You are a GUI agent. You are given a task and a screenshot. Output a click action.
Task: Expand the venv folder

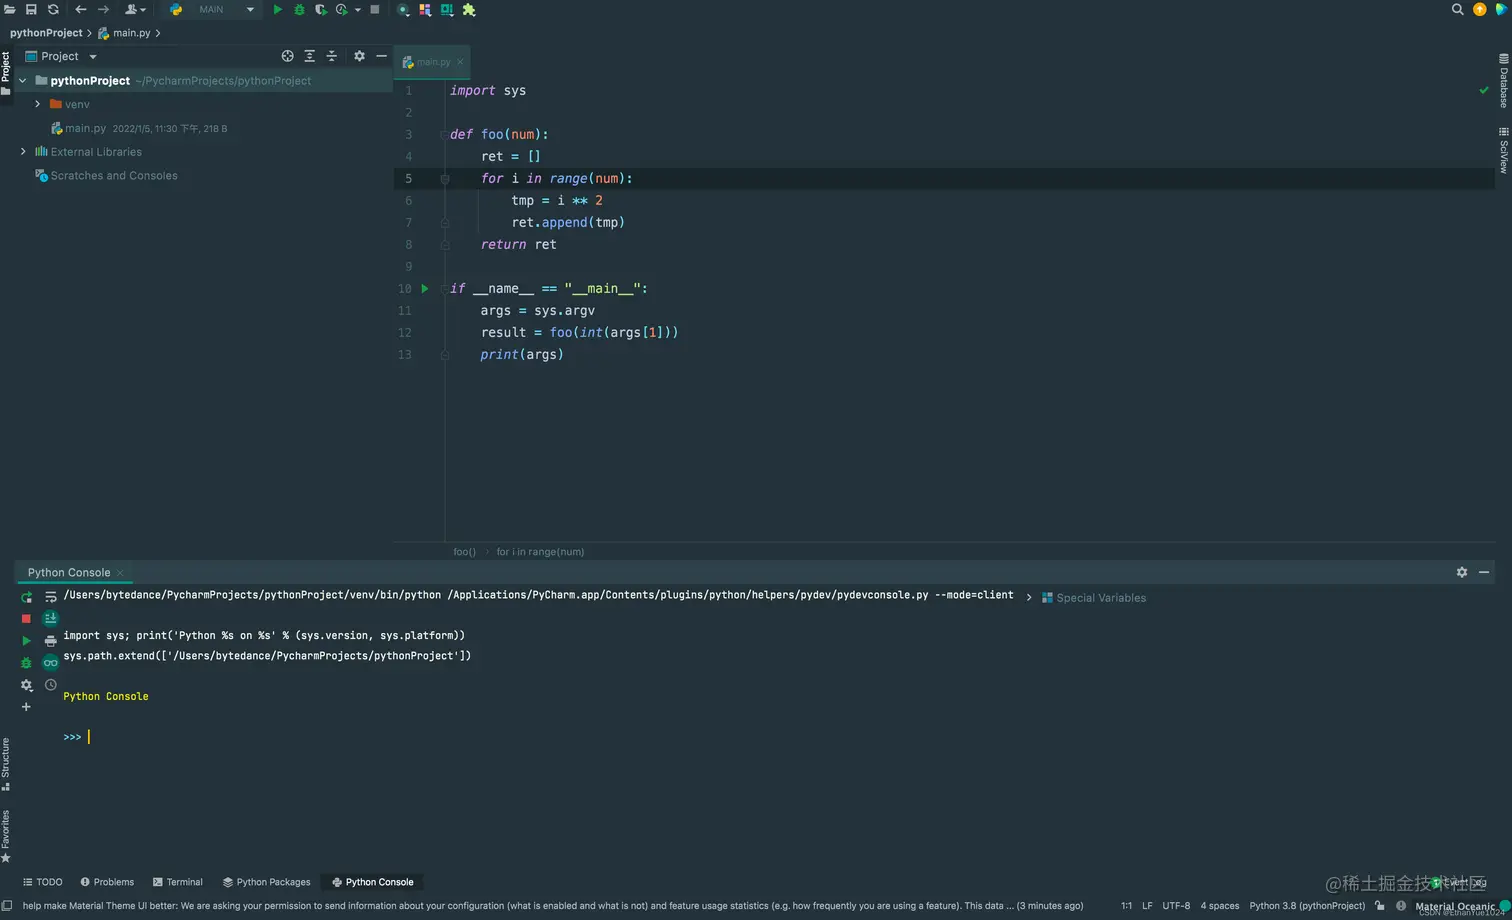click(x=37, y=104)
